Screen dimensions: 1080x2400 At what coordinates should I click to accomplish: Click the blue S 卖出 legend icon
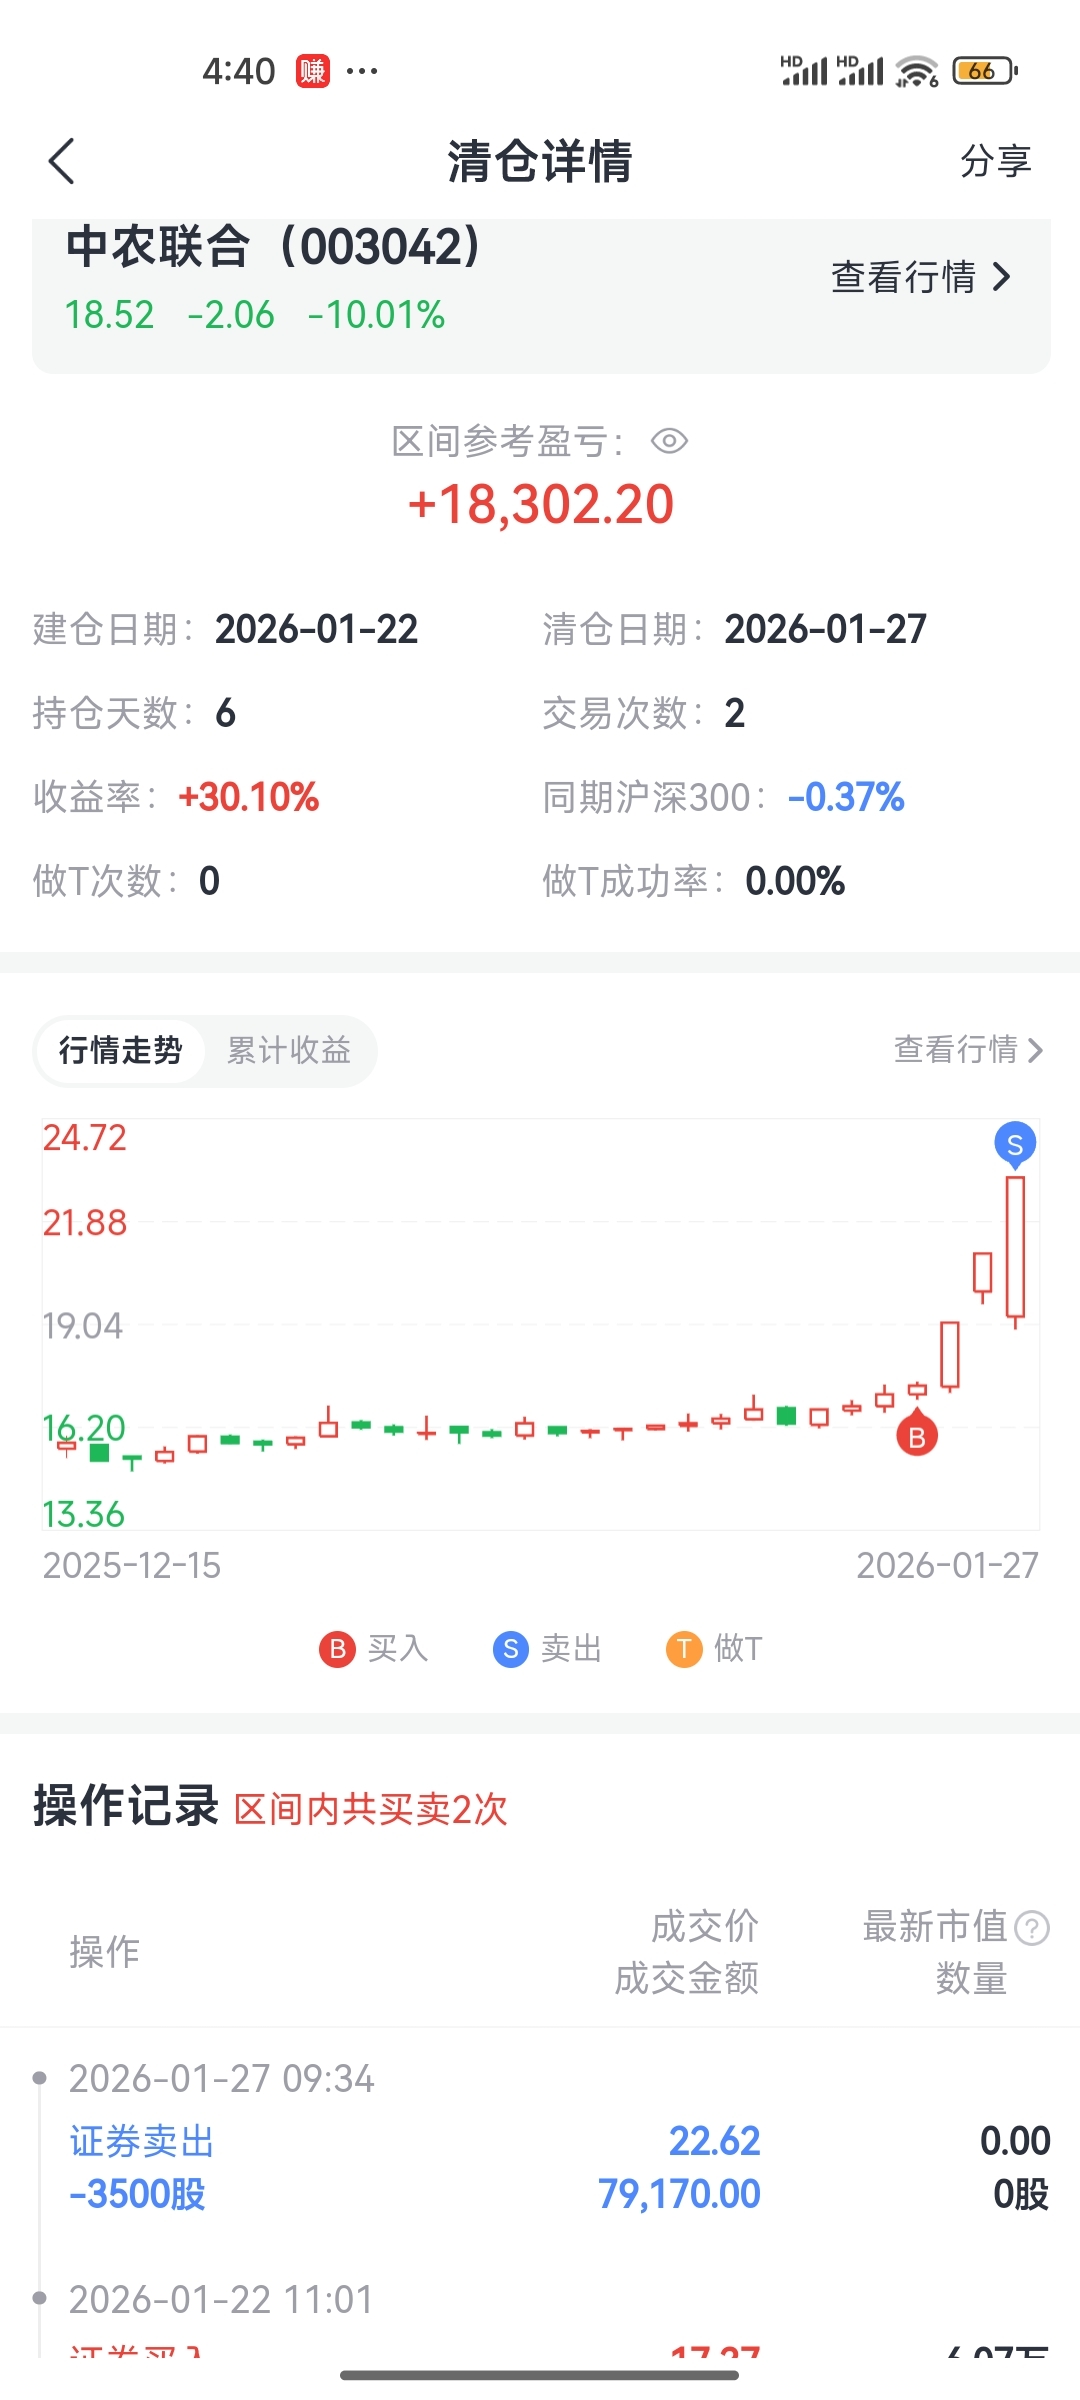click(511, 1648)
